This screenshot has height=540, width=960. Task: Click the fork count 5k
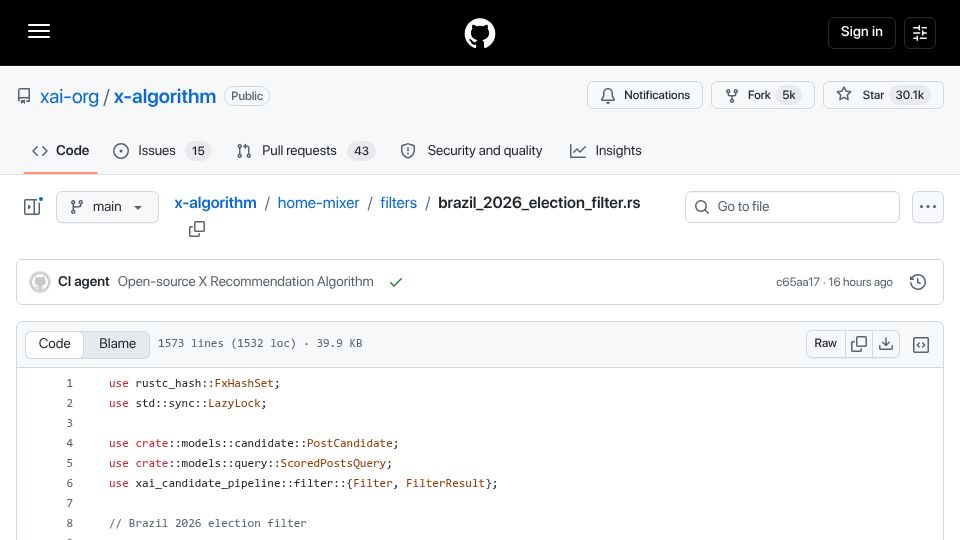(x=789, y=95)
